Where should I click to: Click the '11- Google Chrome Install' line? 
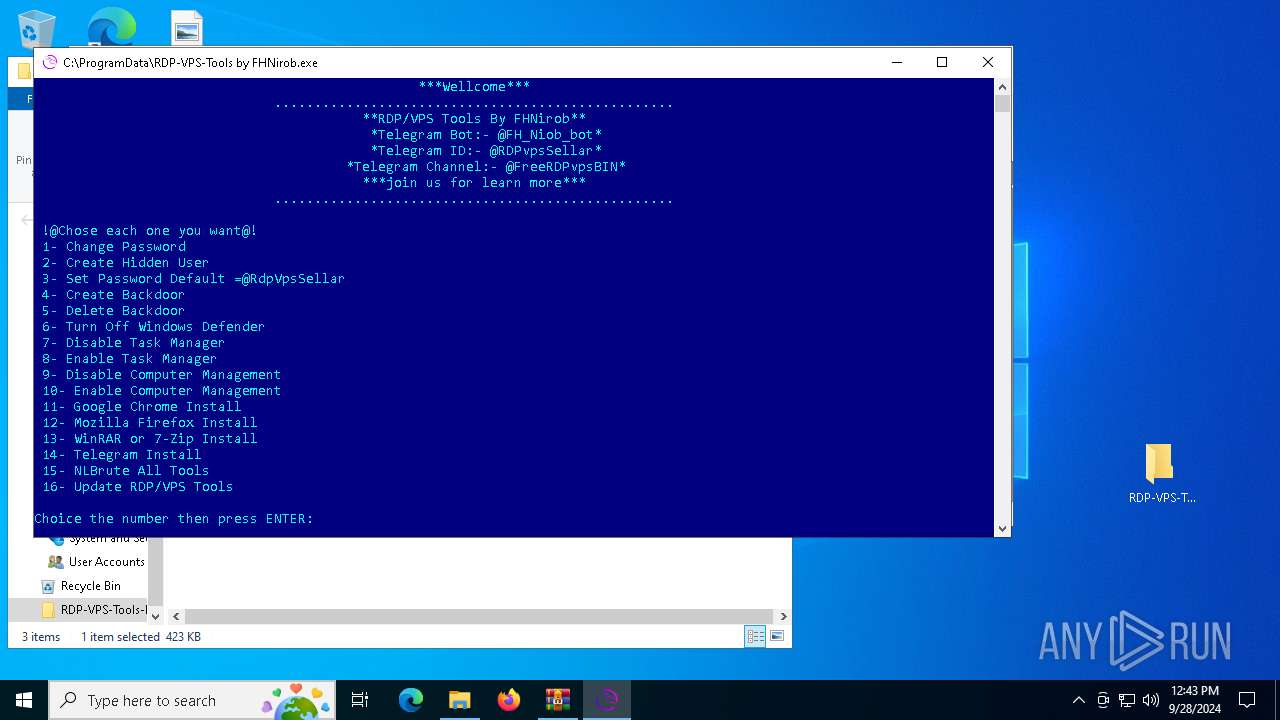tap(141, 406)
